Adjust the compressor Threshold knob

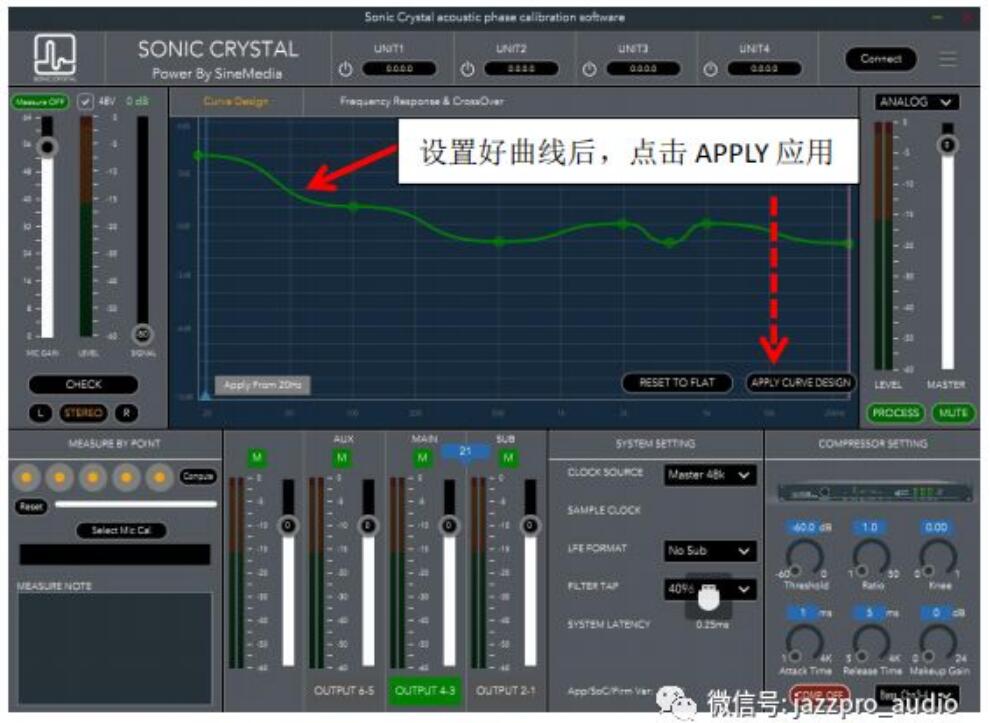tap(804, 559)
